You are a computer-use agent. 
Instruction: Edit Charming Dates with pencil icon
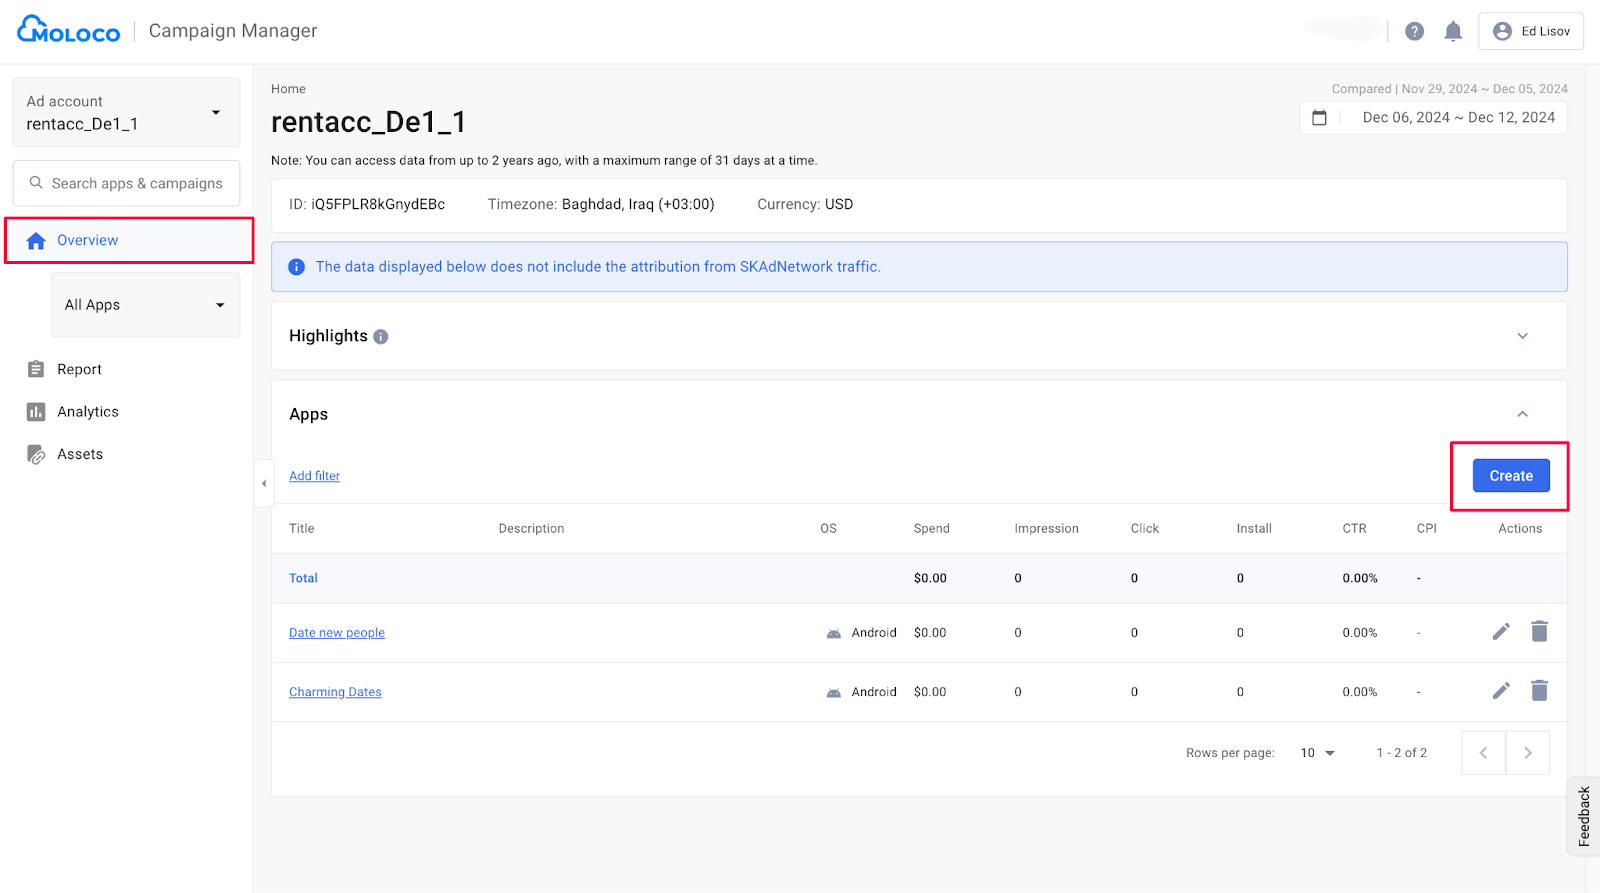(1501, 690)
